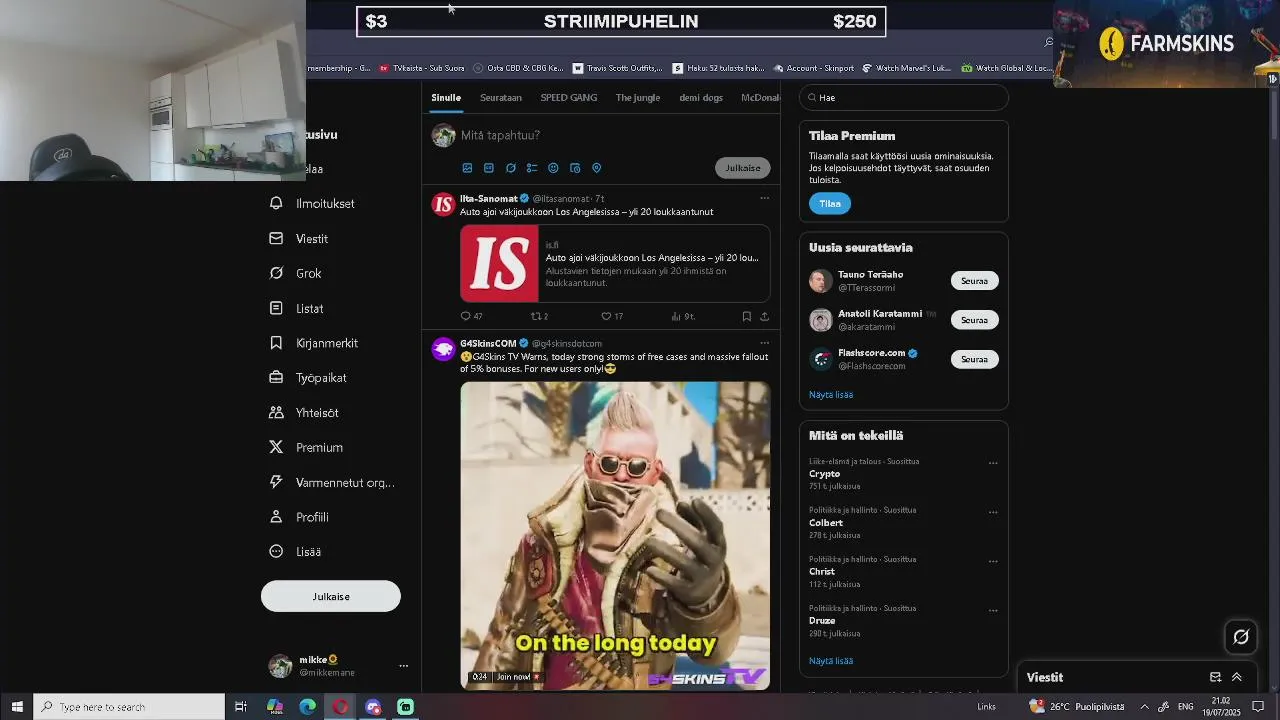This screenshot has width=1280, height=720.
Task: Open Ilmoitukset notifications in sidebar
Action: [x=313, y=204]
